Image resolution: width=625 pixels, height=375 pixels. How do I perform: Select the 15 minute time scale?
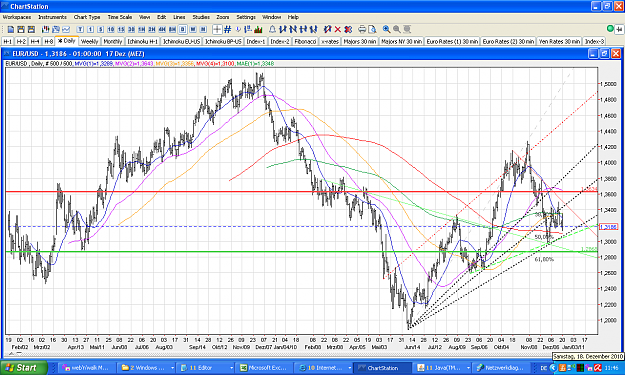click(x=121, y=29)
